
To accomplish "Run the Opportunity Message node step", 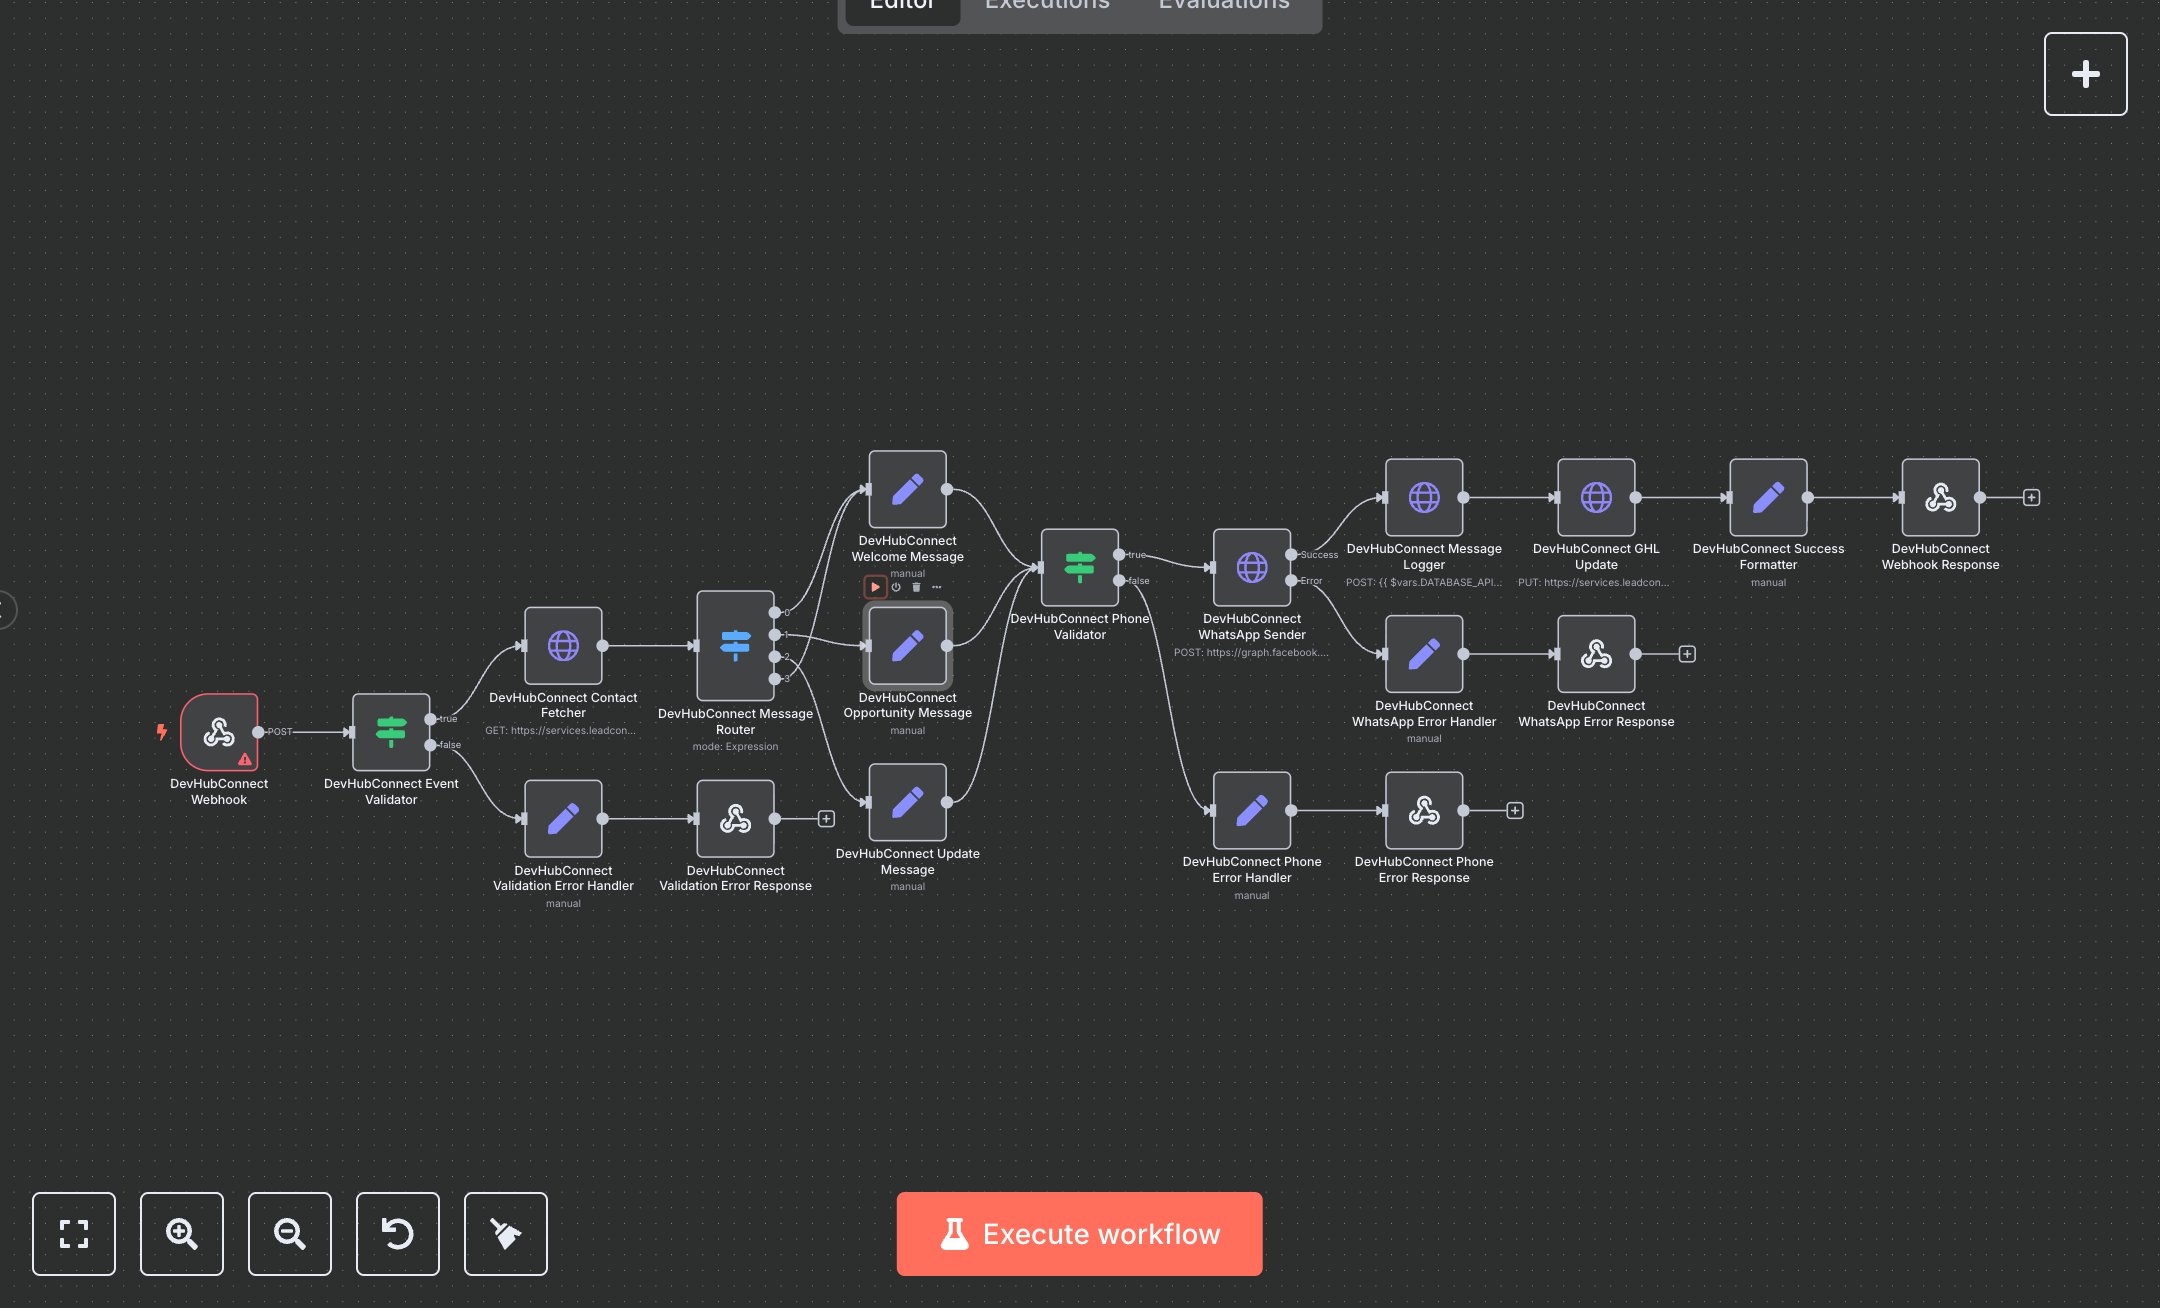I will [x=875, y=587].
